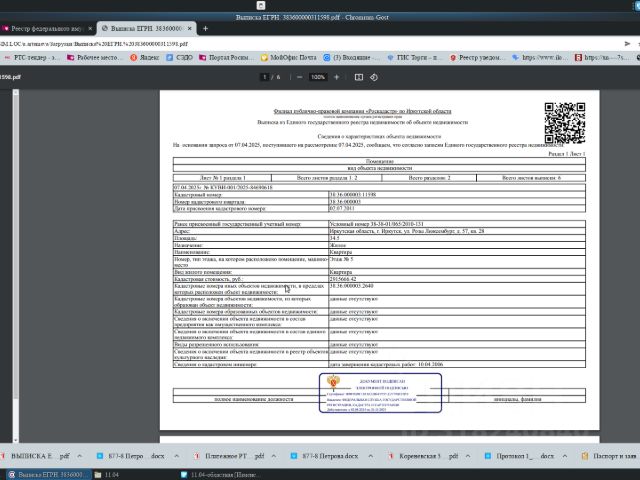
Task: Zoom out the PDF document
Action: point(300,77)
